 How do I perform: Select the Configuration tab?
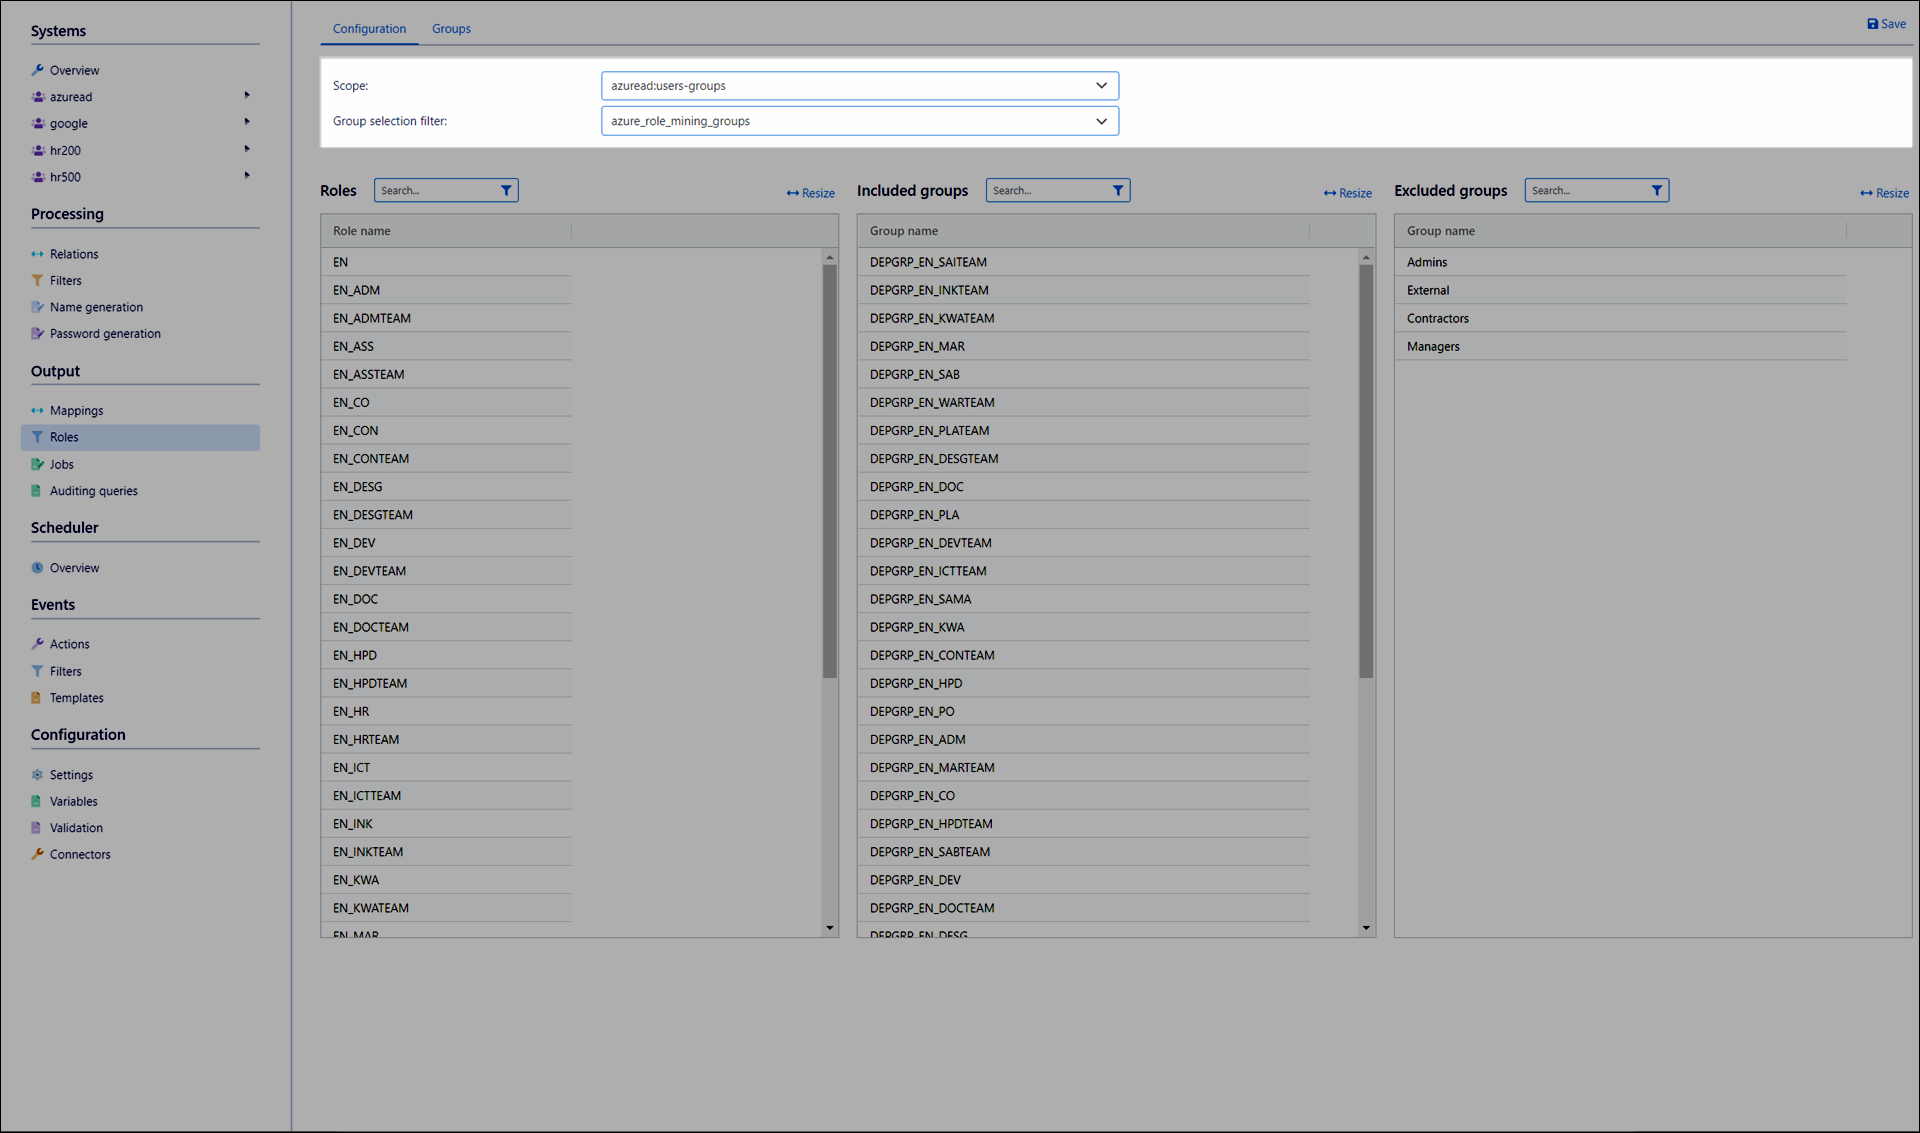(369, 29)
